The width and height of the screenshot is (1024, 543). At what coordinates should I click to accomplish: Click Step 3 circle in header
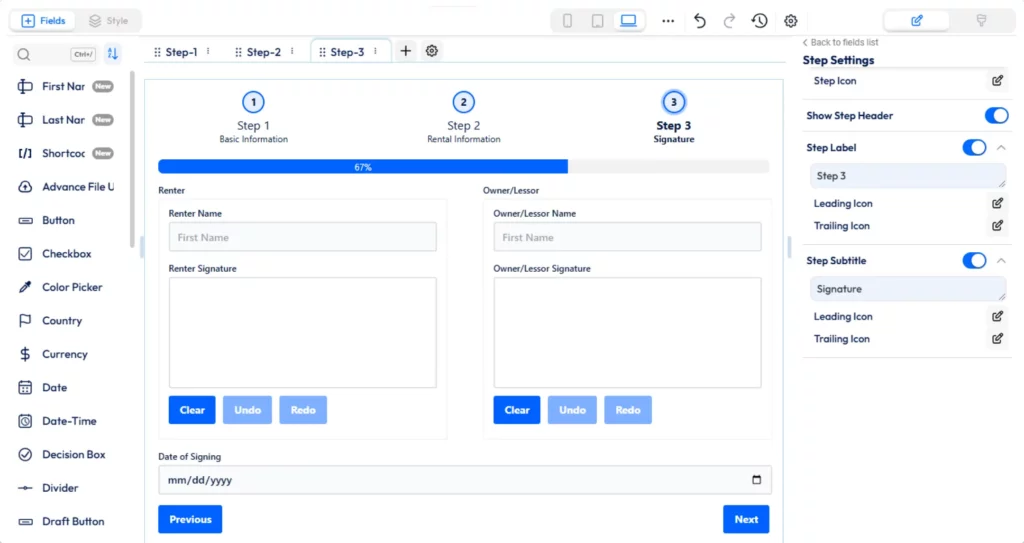673,102
